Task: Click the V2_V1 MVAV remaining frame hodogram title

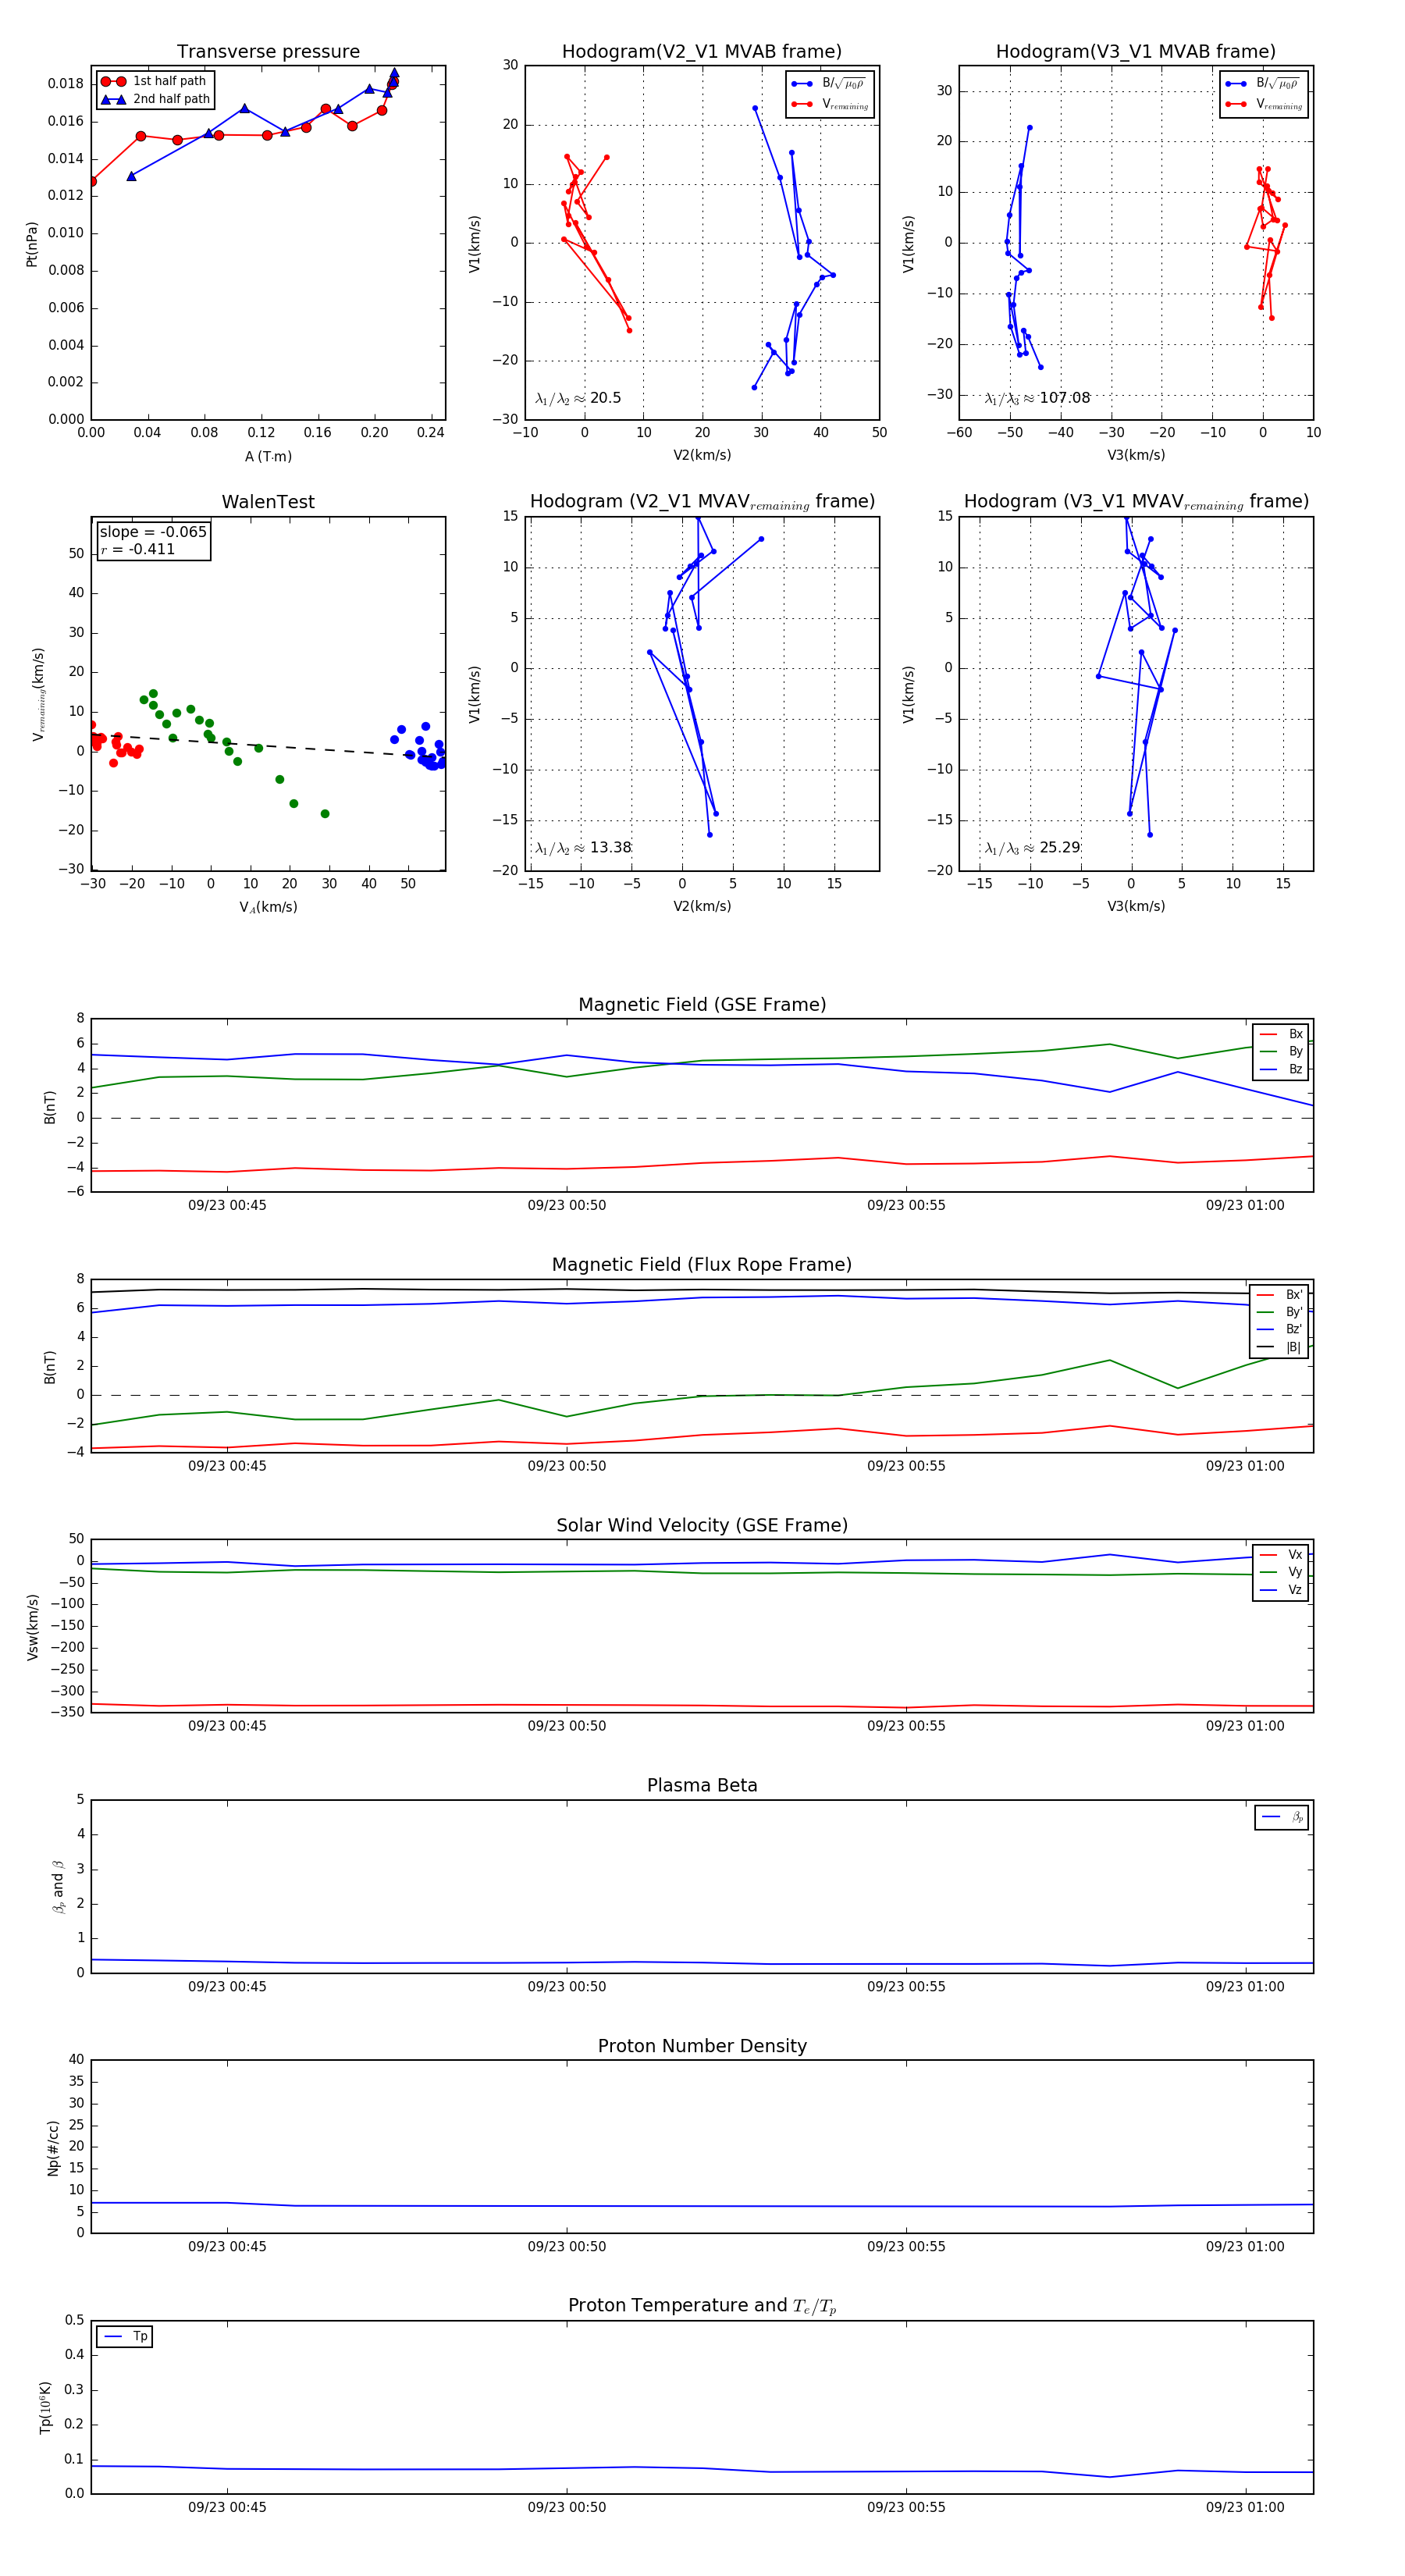Action: [x=702, y=501]
